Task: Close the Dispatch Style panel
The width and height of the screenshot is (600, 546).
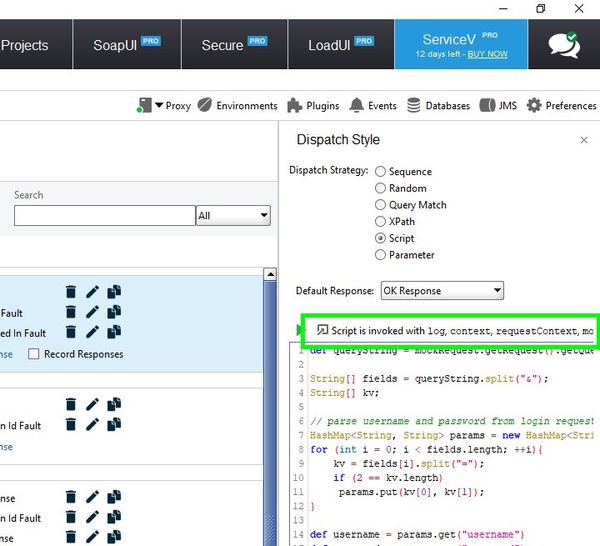Action: pyautogui.click(x=585, y=141)
